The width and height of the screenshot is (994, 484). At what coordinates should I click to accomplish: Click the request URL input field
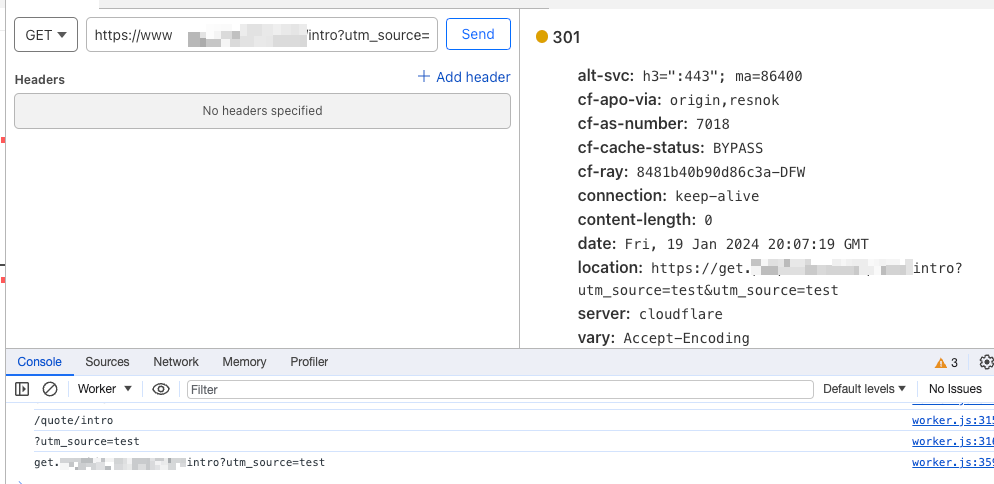coord(262,36)
